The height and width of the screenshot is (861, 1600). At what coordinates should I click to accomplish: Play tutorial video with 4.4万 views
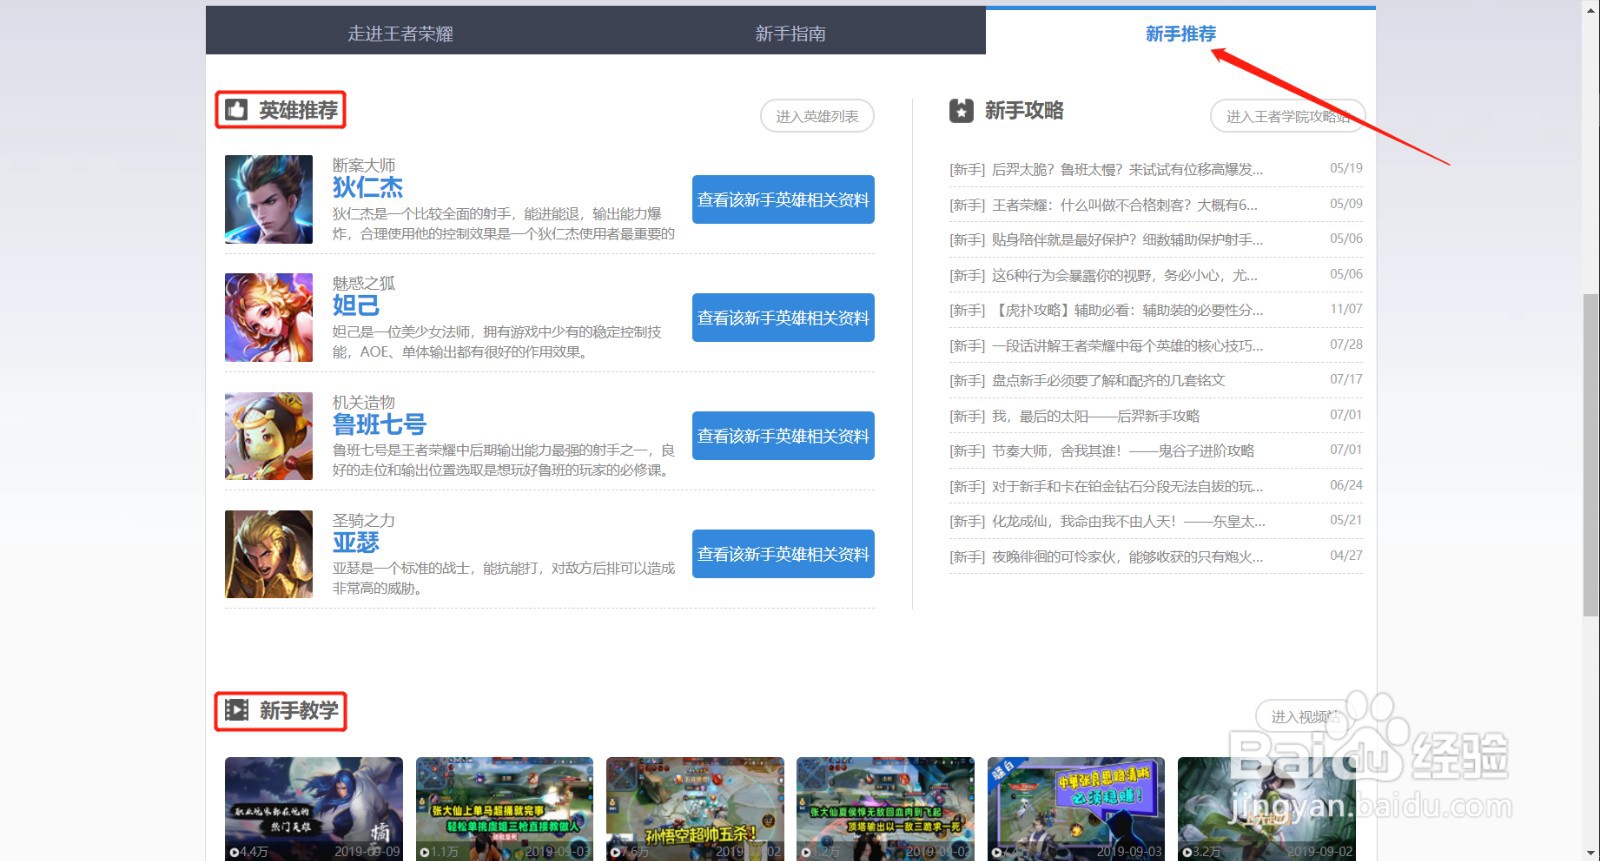coord(314,808)
